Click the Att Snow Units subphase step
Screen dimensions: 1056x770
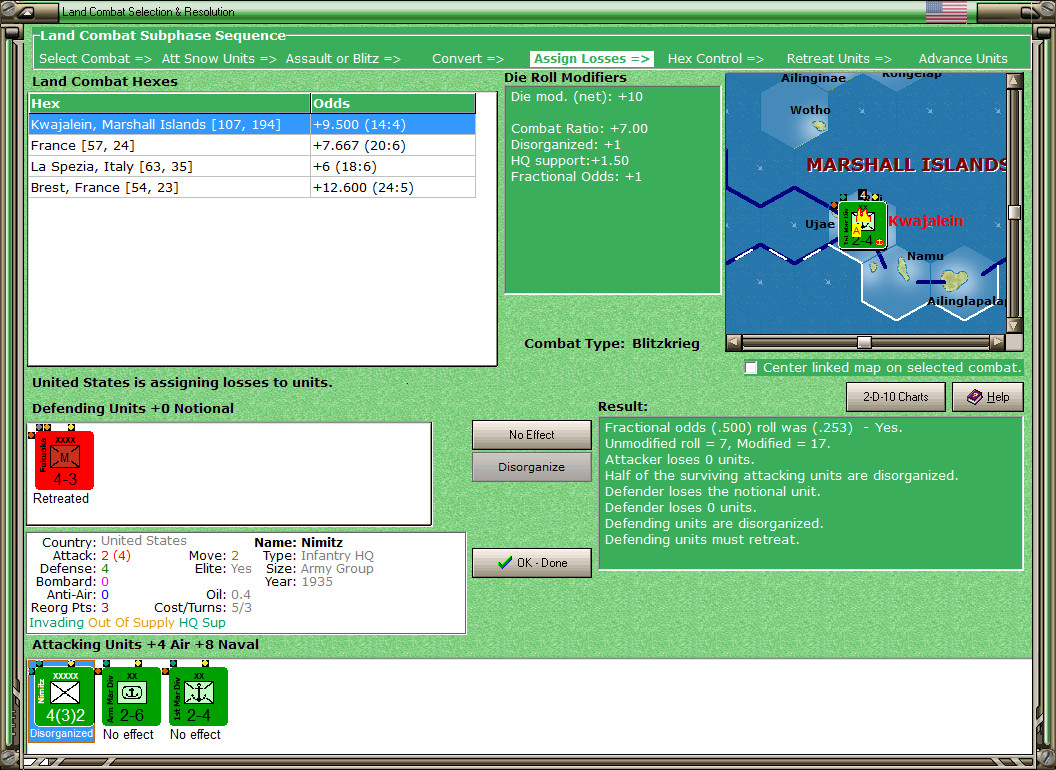(x=219, y=59)
